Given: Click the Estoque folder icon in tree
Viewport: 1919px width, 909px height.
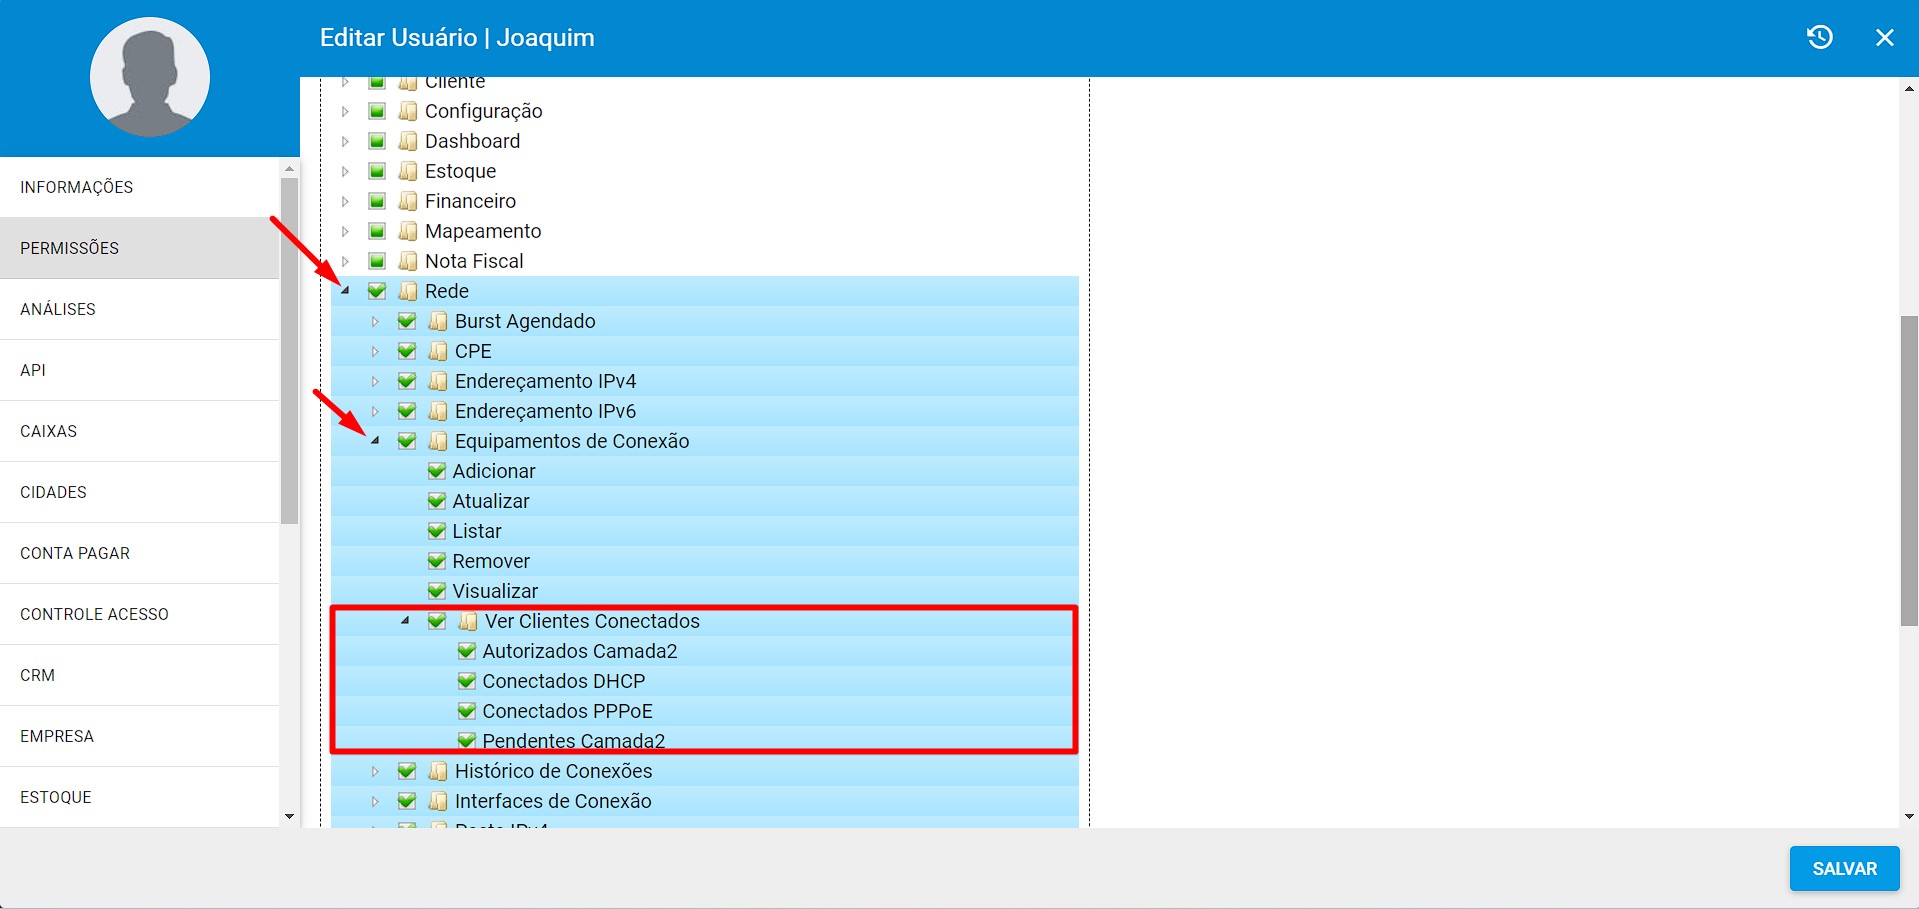Looking at the screenshot, I should 408,171.
